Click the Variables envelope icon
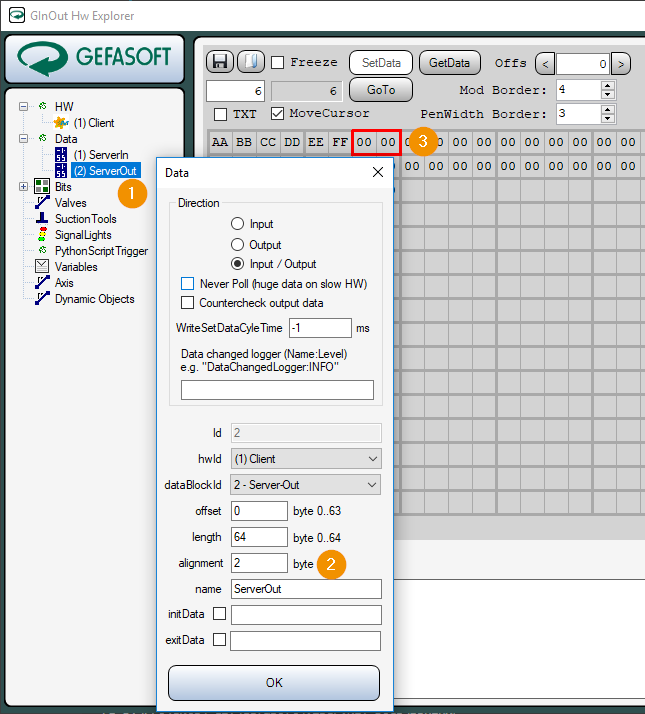 42,266
